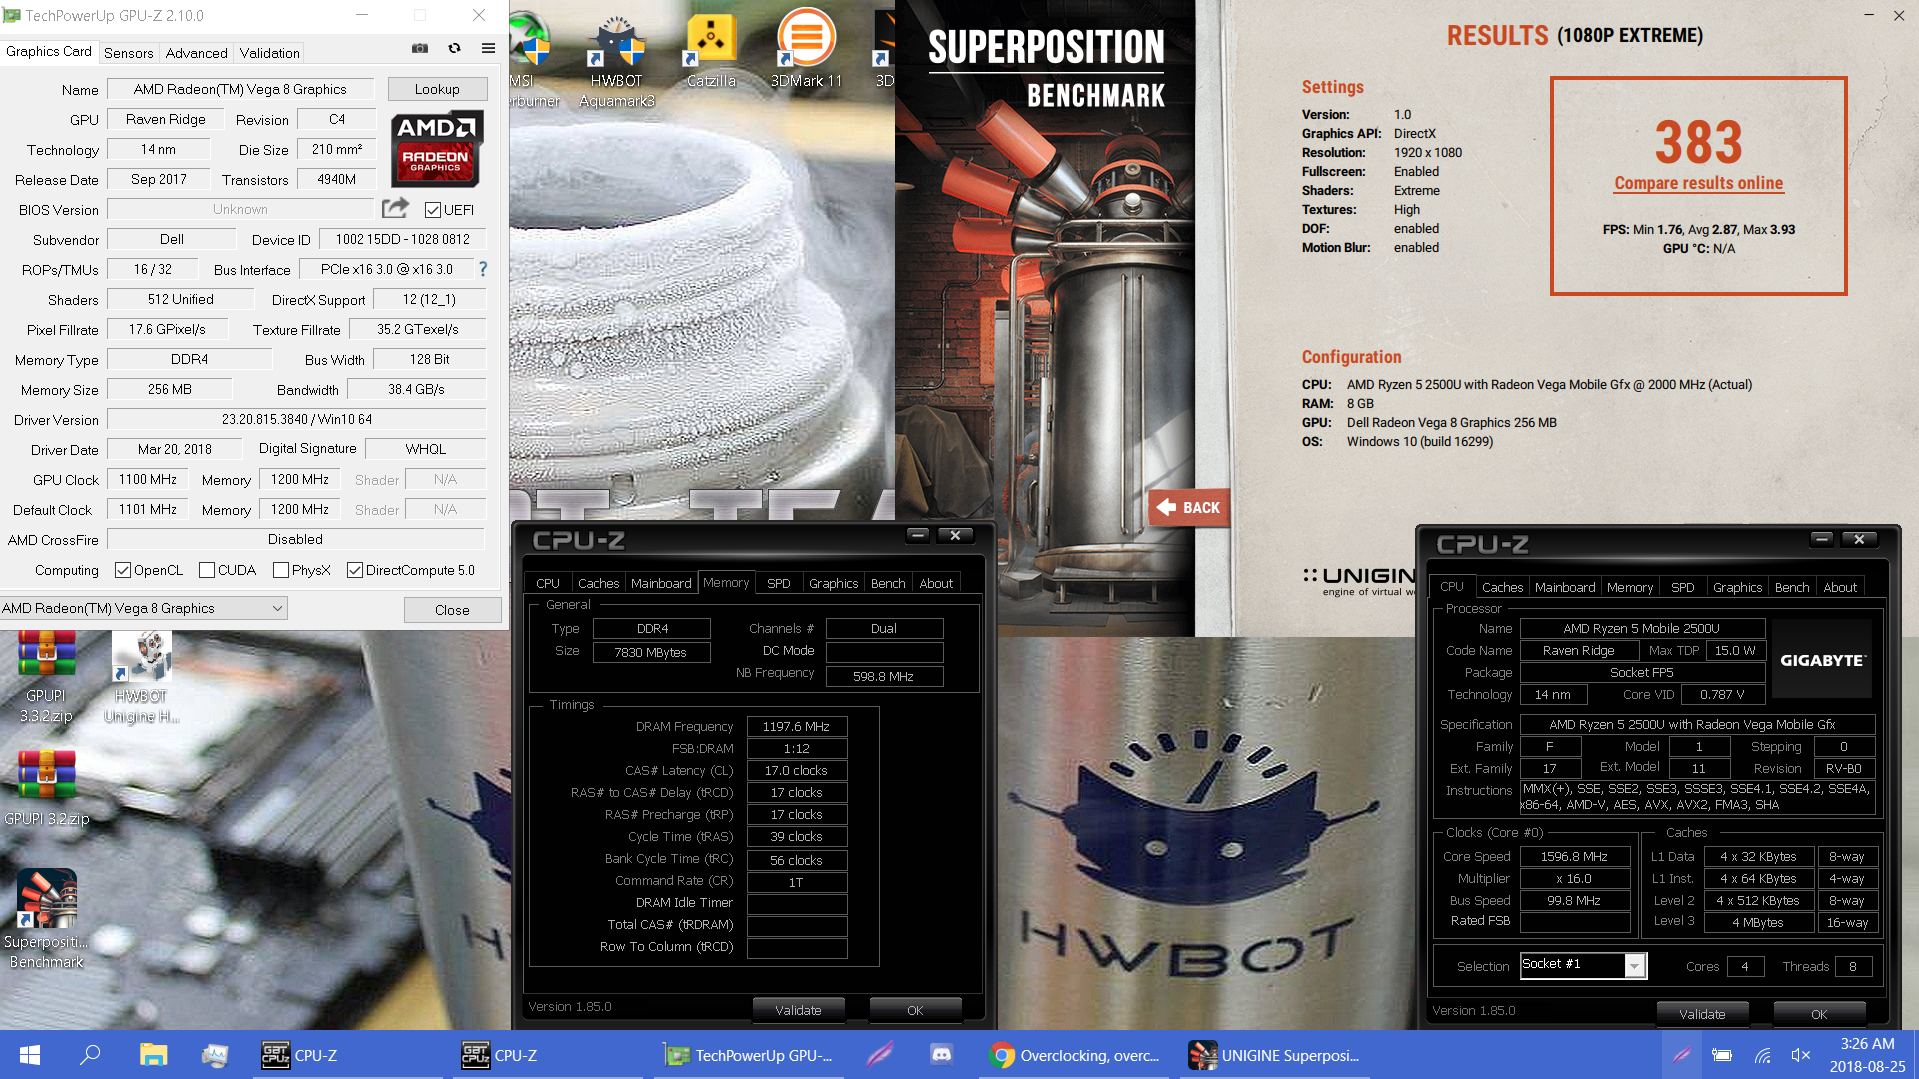Open the Catzilla desktop icon
Viewport: 1919px width, 1079px height.
pos(711,50)
